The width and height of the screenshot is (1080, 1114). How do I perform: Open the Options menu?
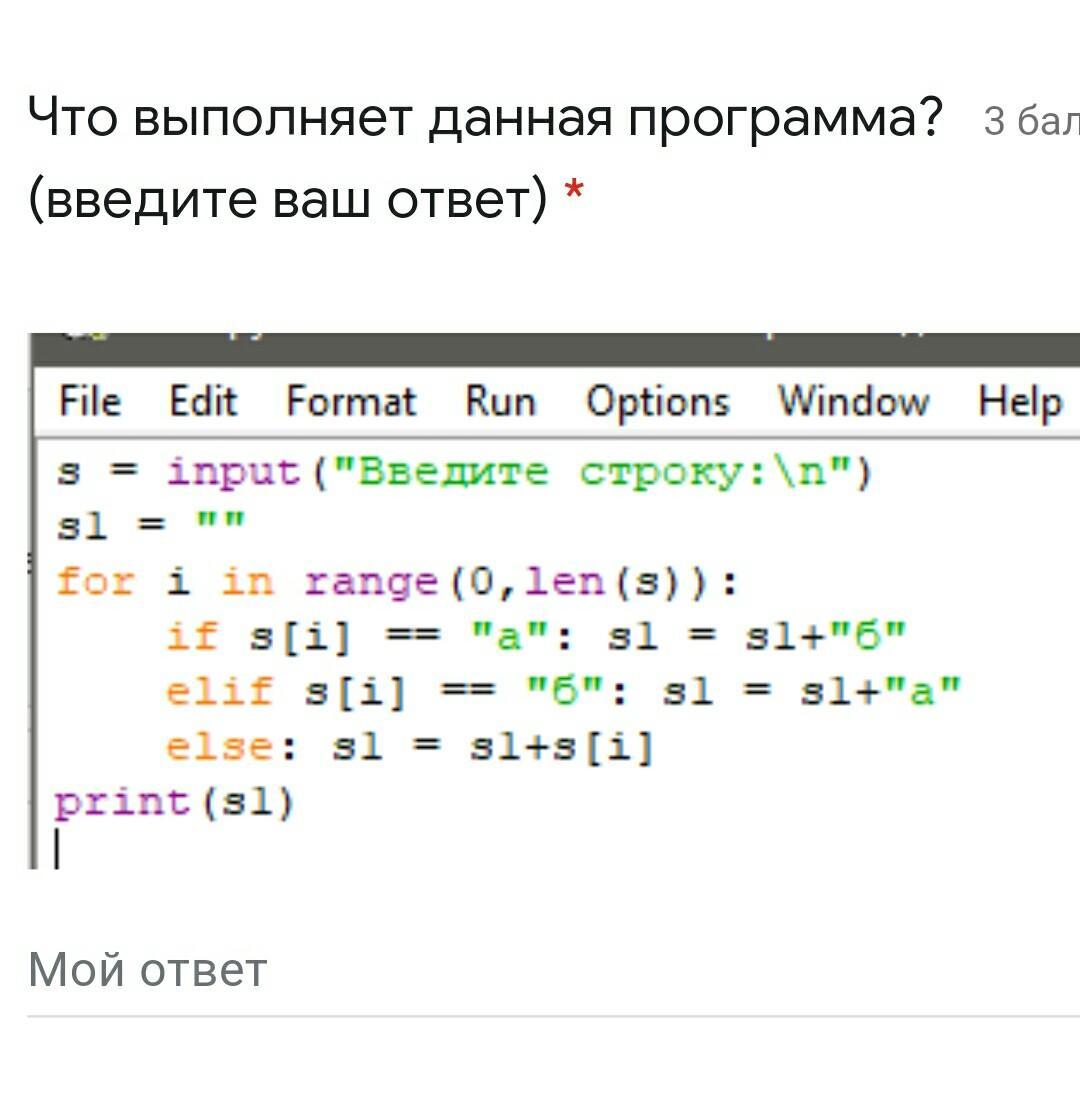tap(657, 402)
